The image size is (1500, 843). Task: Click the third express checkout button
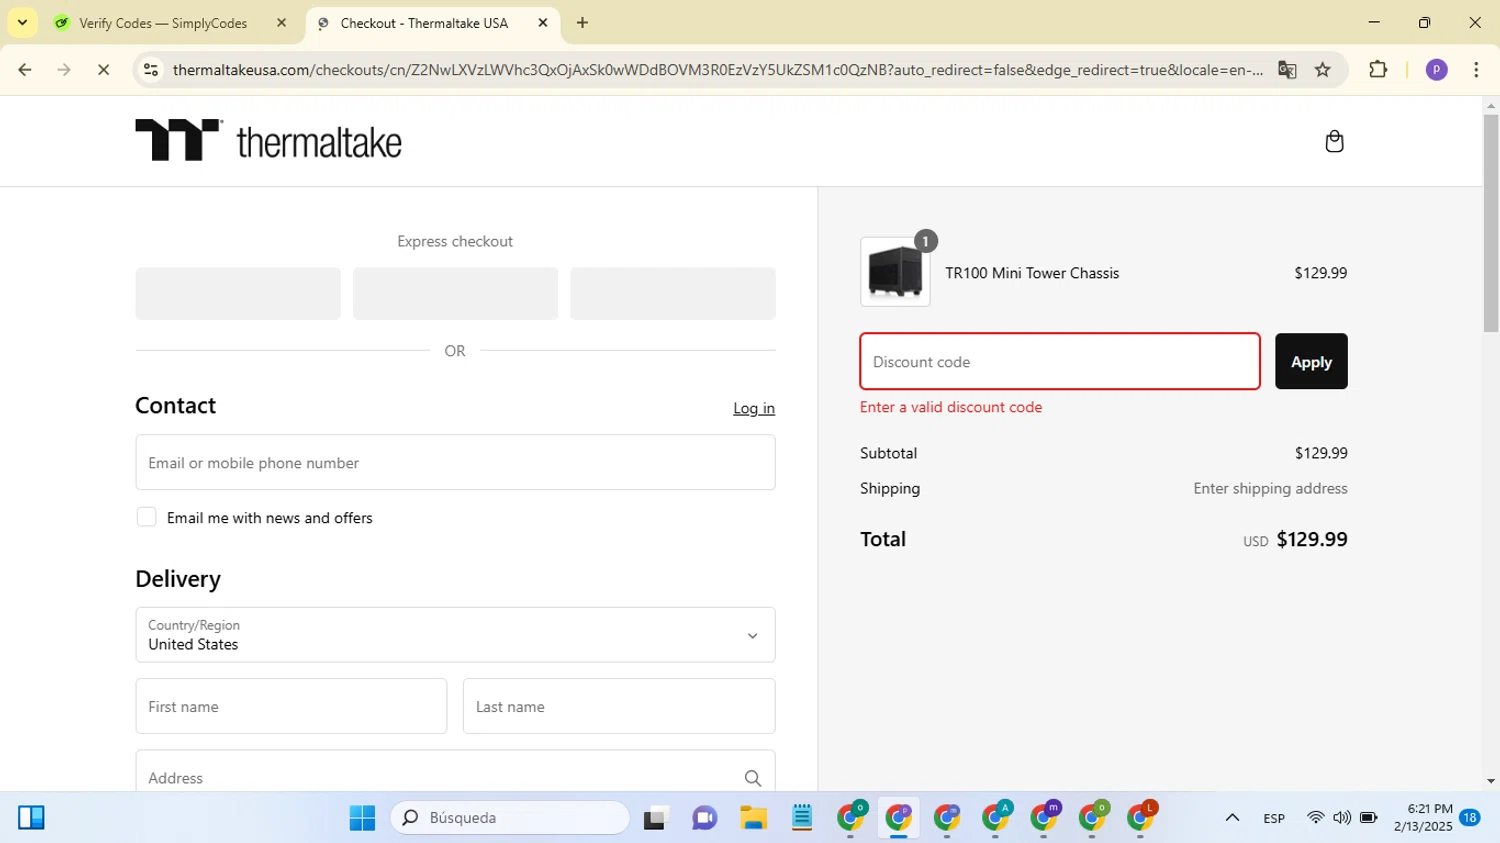click(673, 293)
